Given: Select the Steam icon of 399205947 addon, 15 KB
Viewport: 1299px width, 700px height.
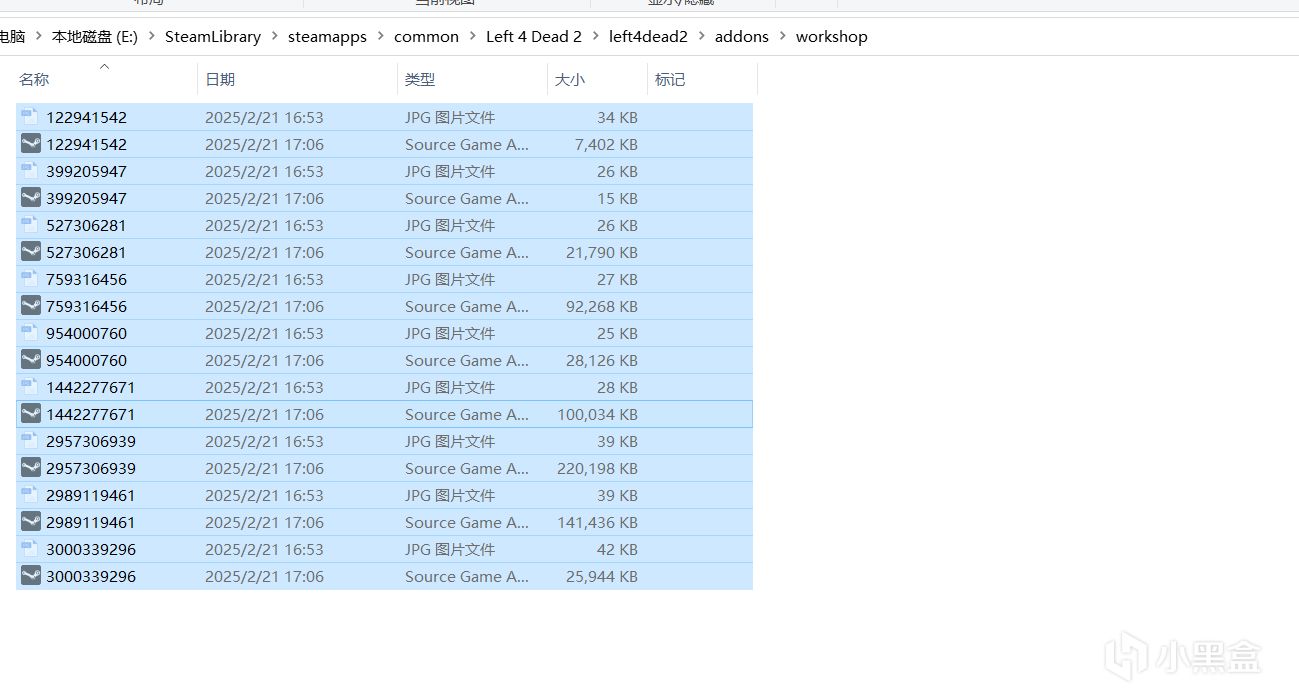Looking at the screenshot, I should click(31, 198).
